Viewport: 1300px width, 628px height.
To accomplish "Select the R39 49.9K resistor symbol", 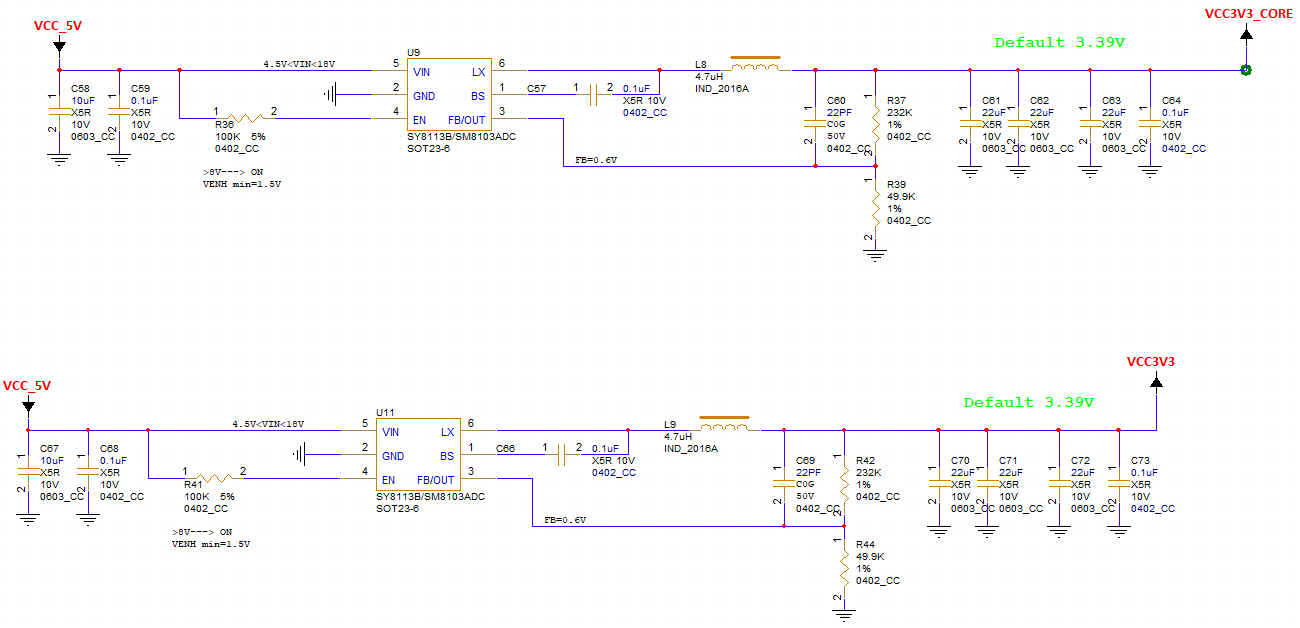I will click(x=875, y=208).
